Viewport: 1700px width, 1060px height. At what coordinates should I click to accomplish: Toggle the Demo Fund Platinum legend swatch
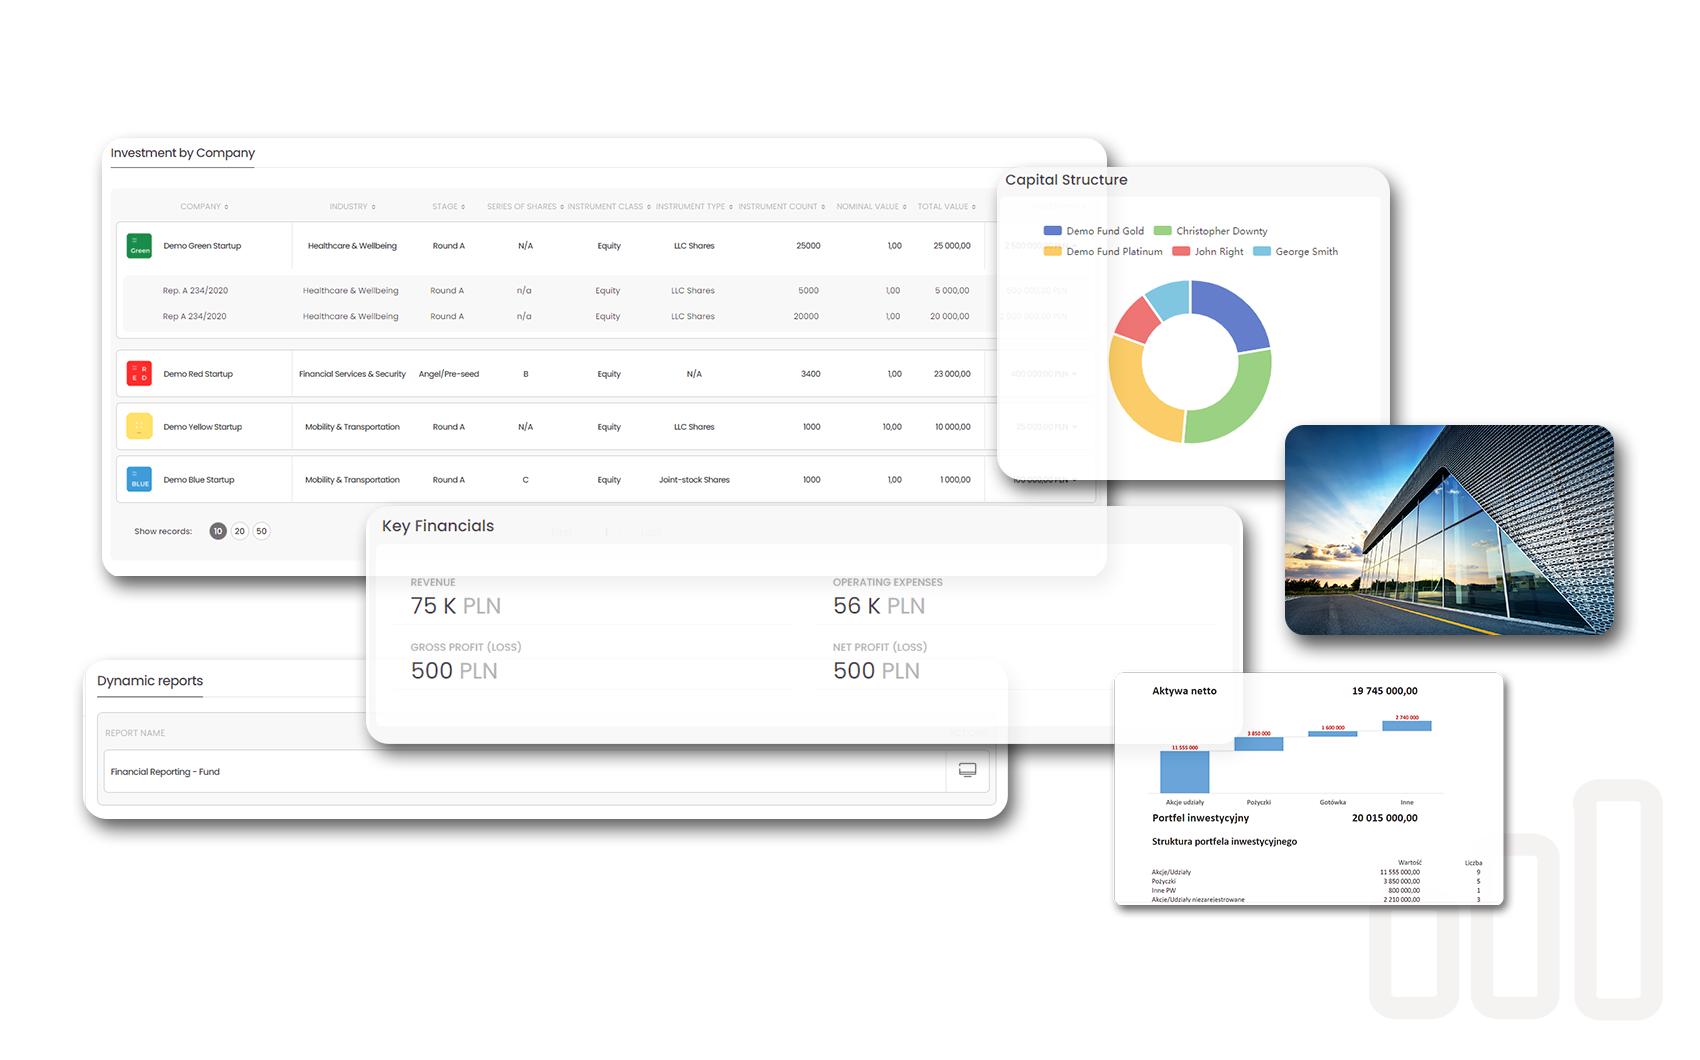pos(1052,252)
